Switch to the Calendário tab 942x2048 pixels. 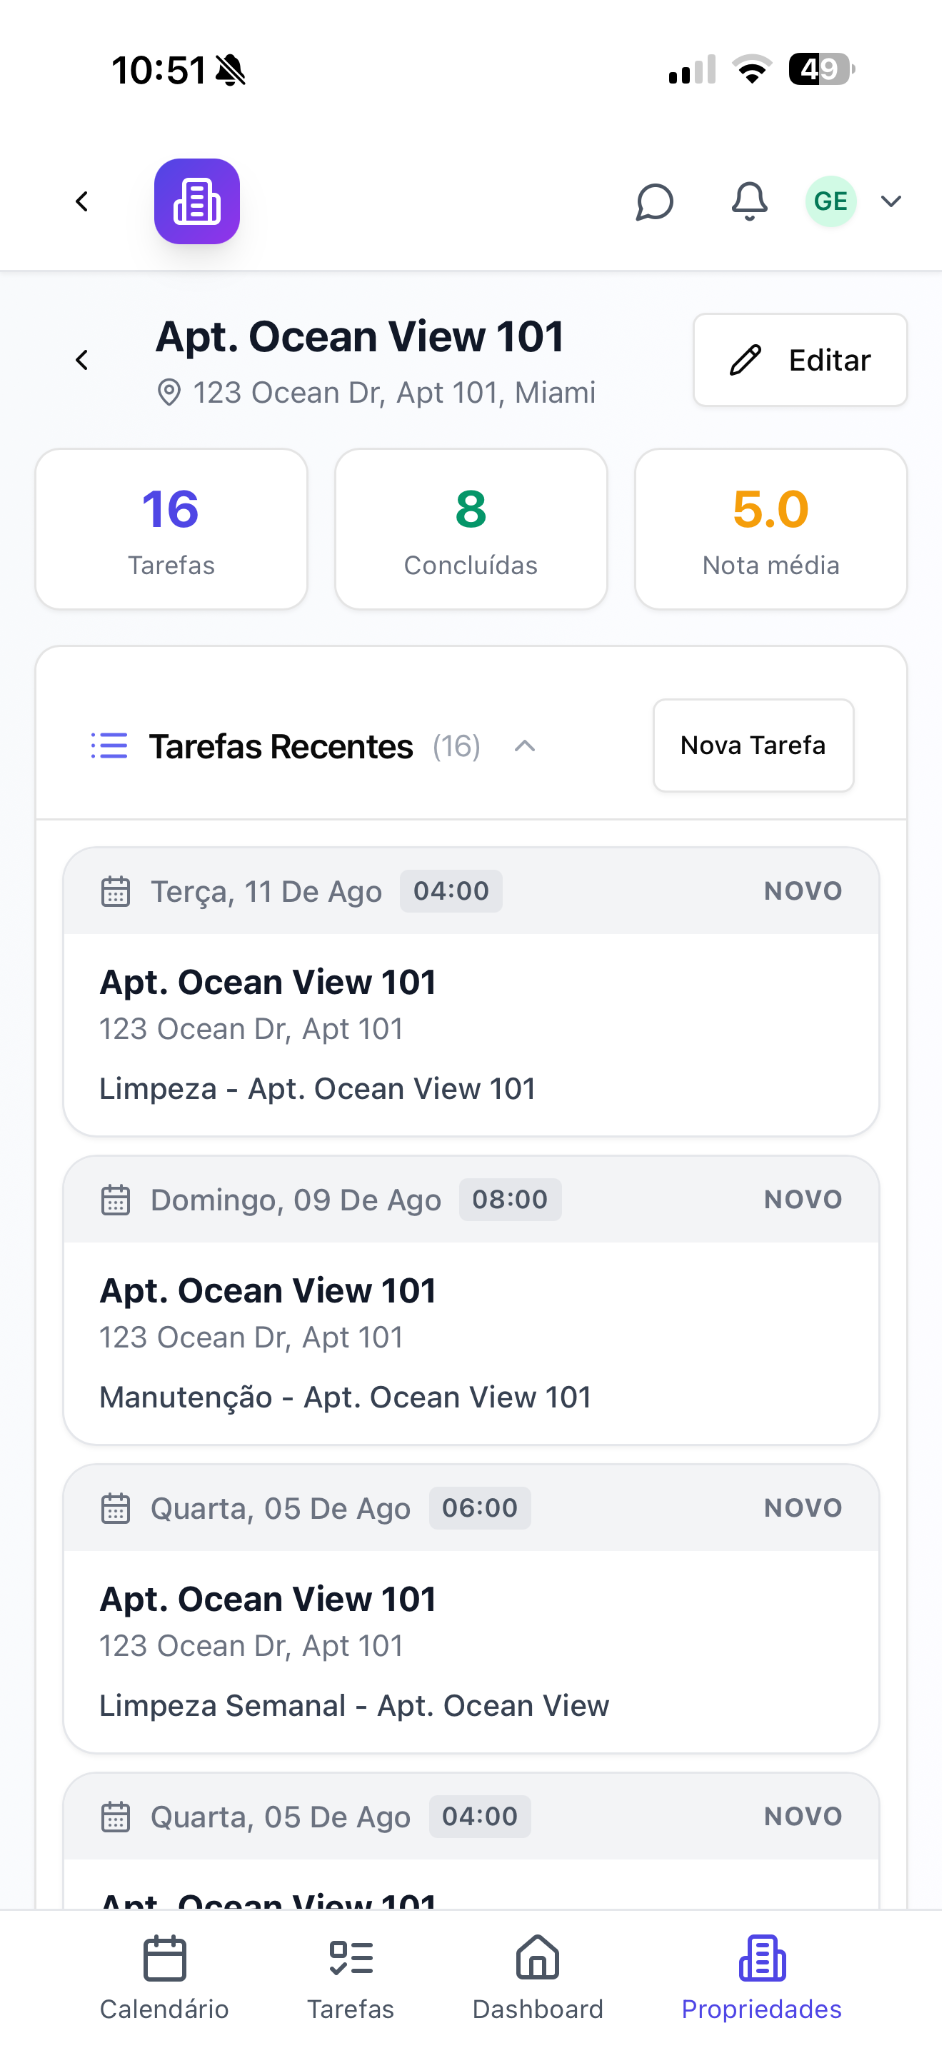164,1979
